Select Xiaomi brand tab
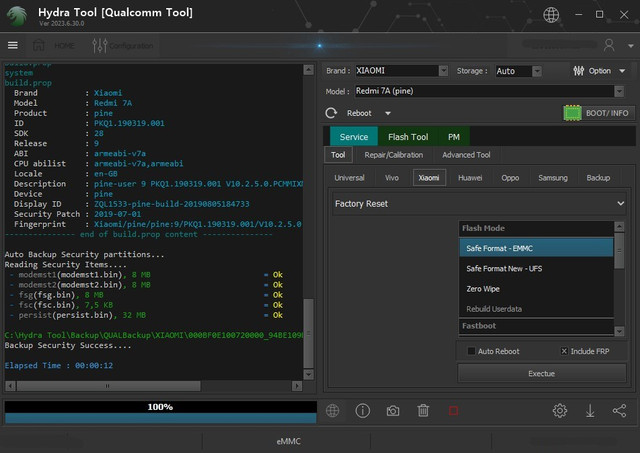 429,178
